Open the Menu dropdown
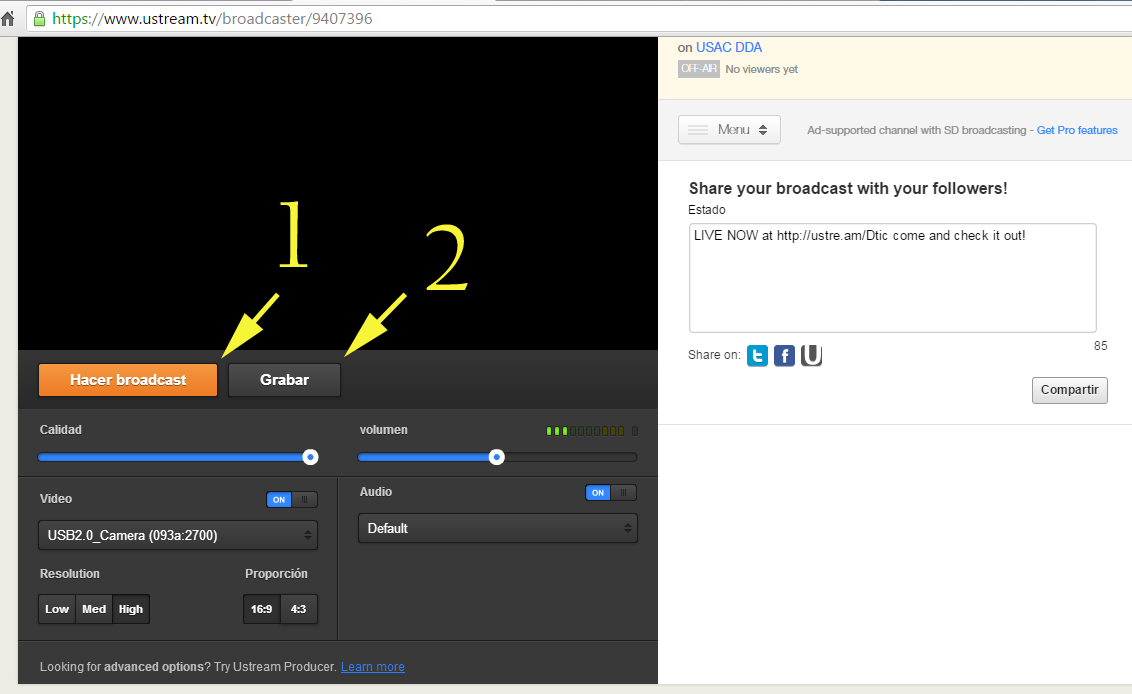This screenshot has height=694, width=1132. coord(729,129)
